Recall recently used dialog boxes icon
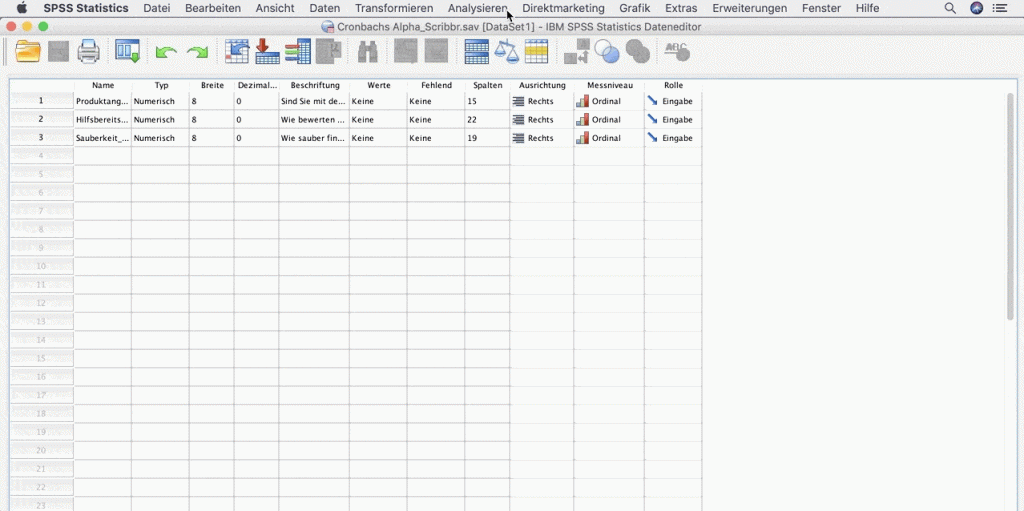 tap(127, 52)
